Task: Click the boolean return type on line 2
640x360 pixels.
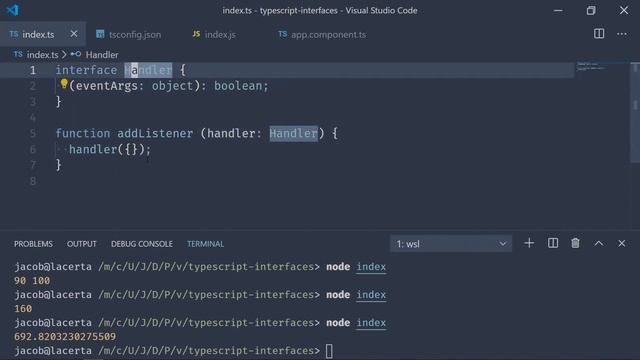Action: coord(238,86)
